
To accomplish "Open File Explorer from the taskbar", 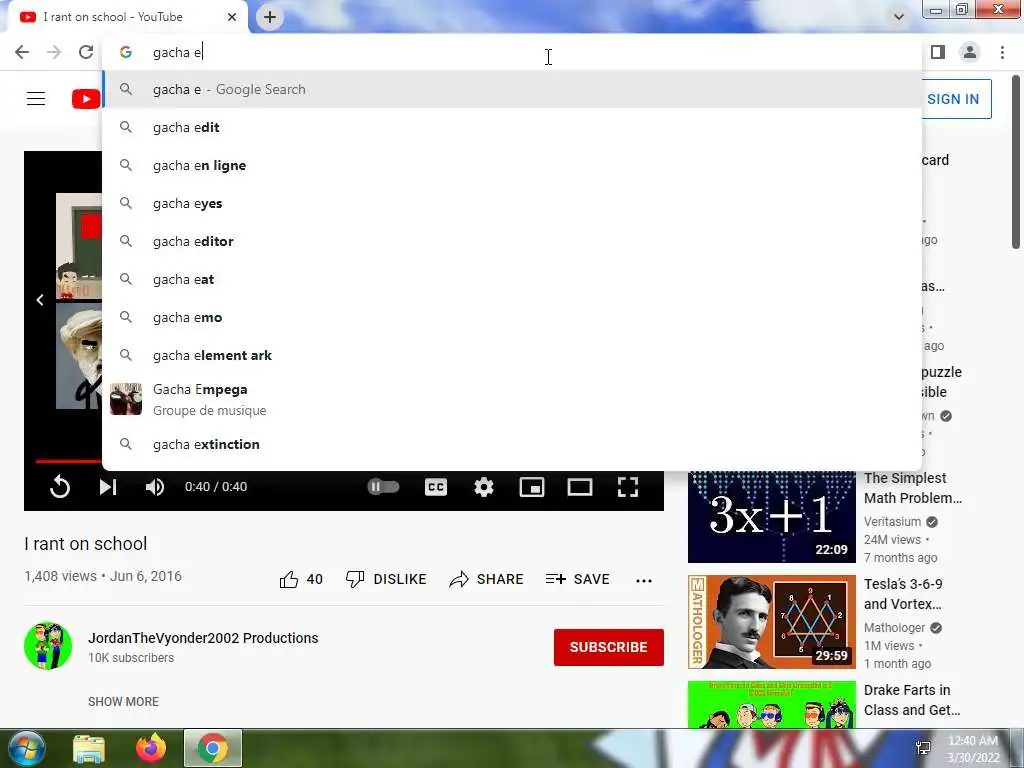I will (89, 748).
